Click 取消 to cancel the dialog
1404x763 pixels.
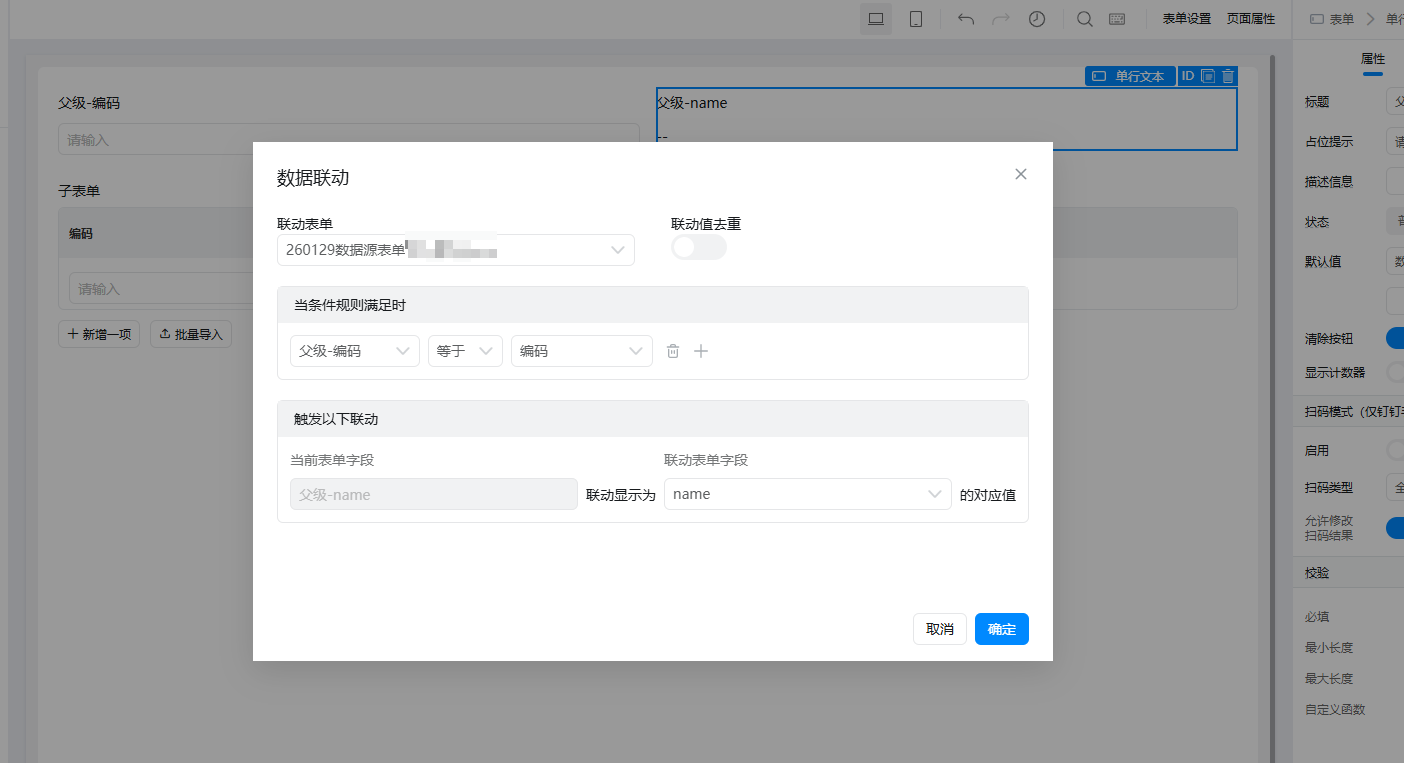(x=940, y=629)
